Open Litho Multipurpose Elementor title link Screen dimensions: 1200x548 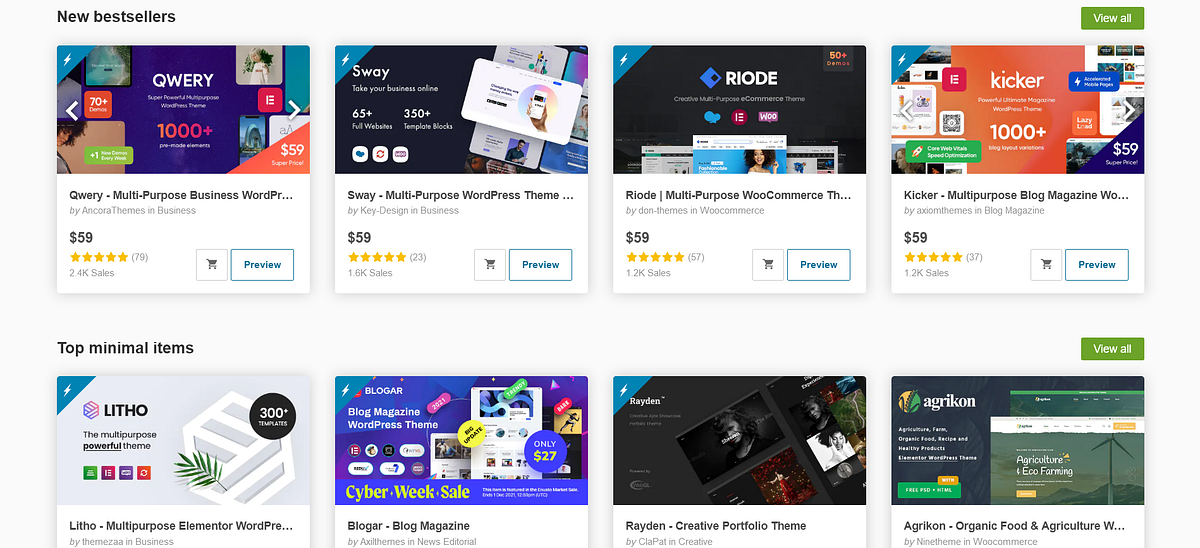click(182, 526)
